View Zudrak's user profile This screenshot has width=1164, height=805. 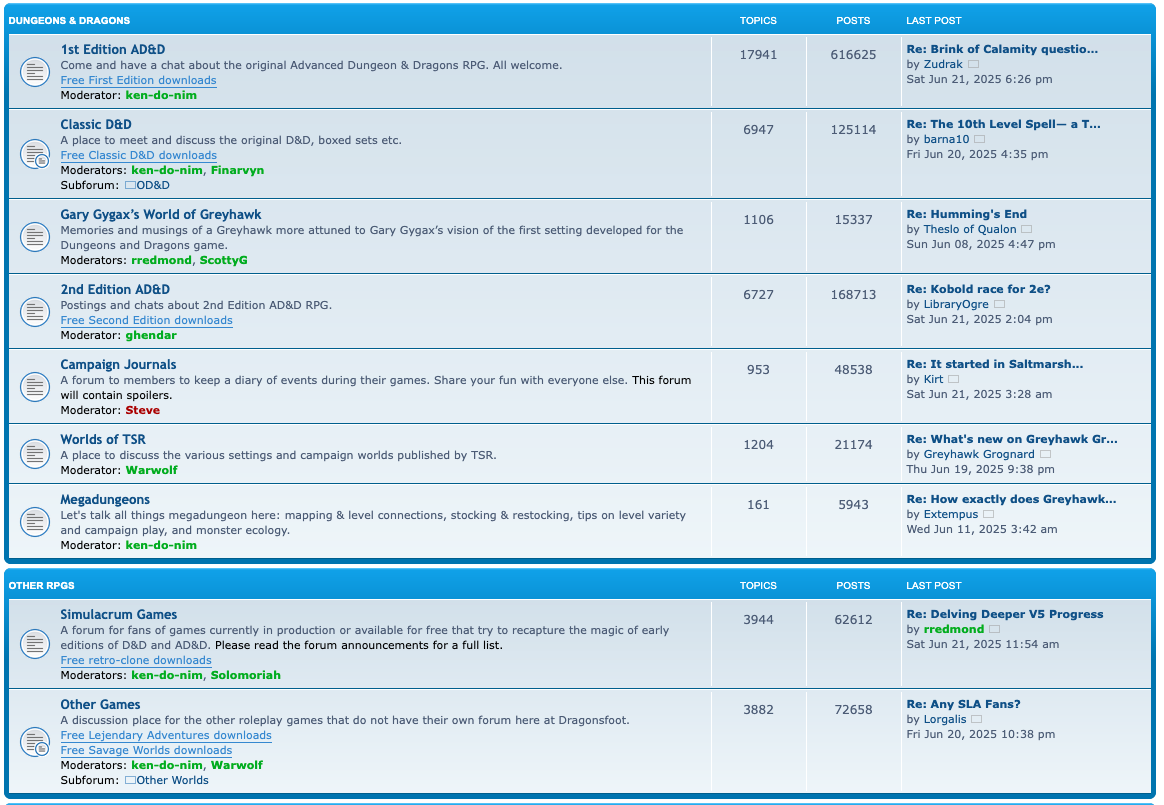pyautogui.click(x=943, y=65)
